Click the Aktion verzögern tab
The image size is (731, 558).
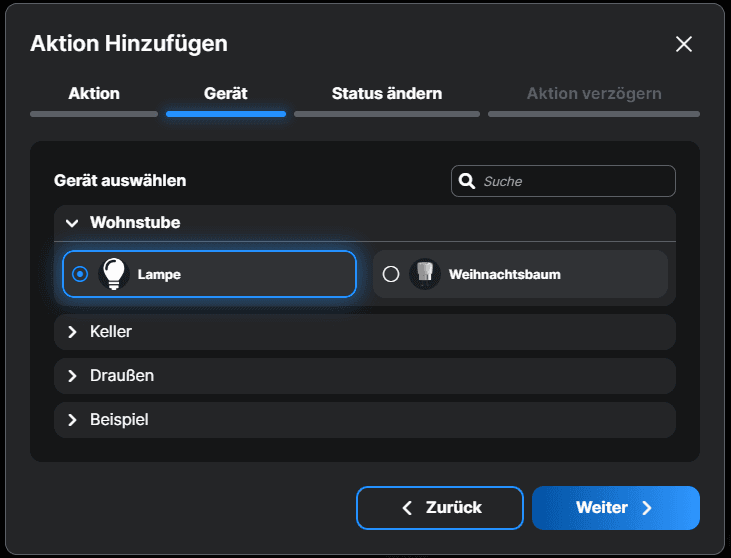[594, 94]
